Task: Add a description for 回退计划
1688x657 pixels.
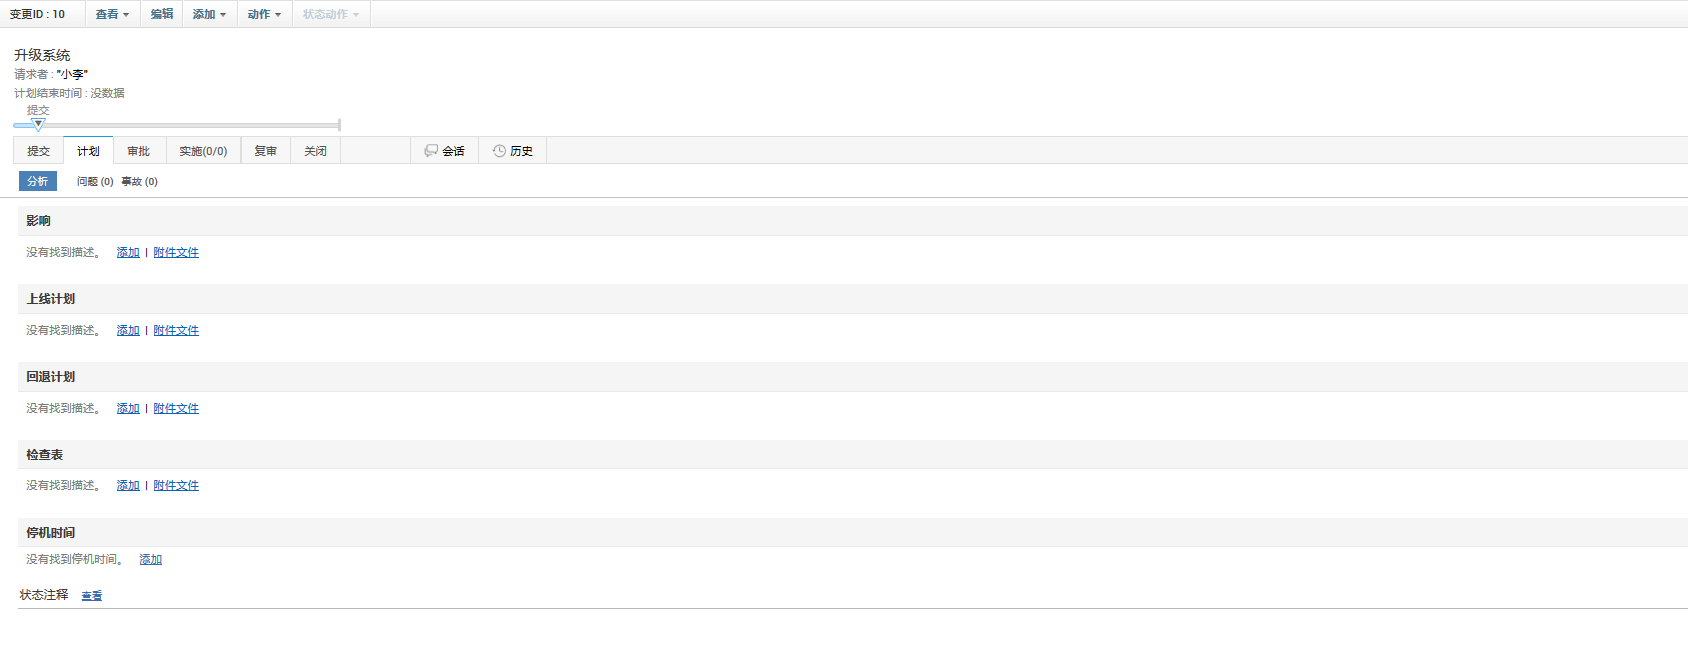Action: tap(128, 409)
